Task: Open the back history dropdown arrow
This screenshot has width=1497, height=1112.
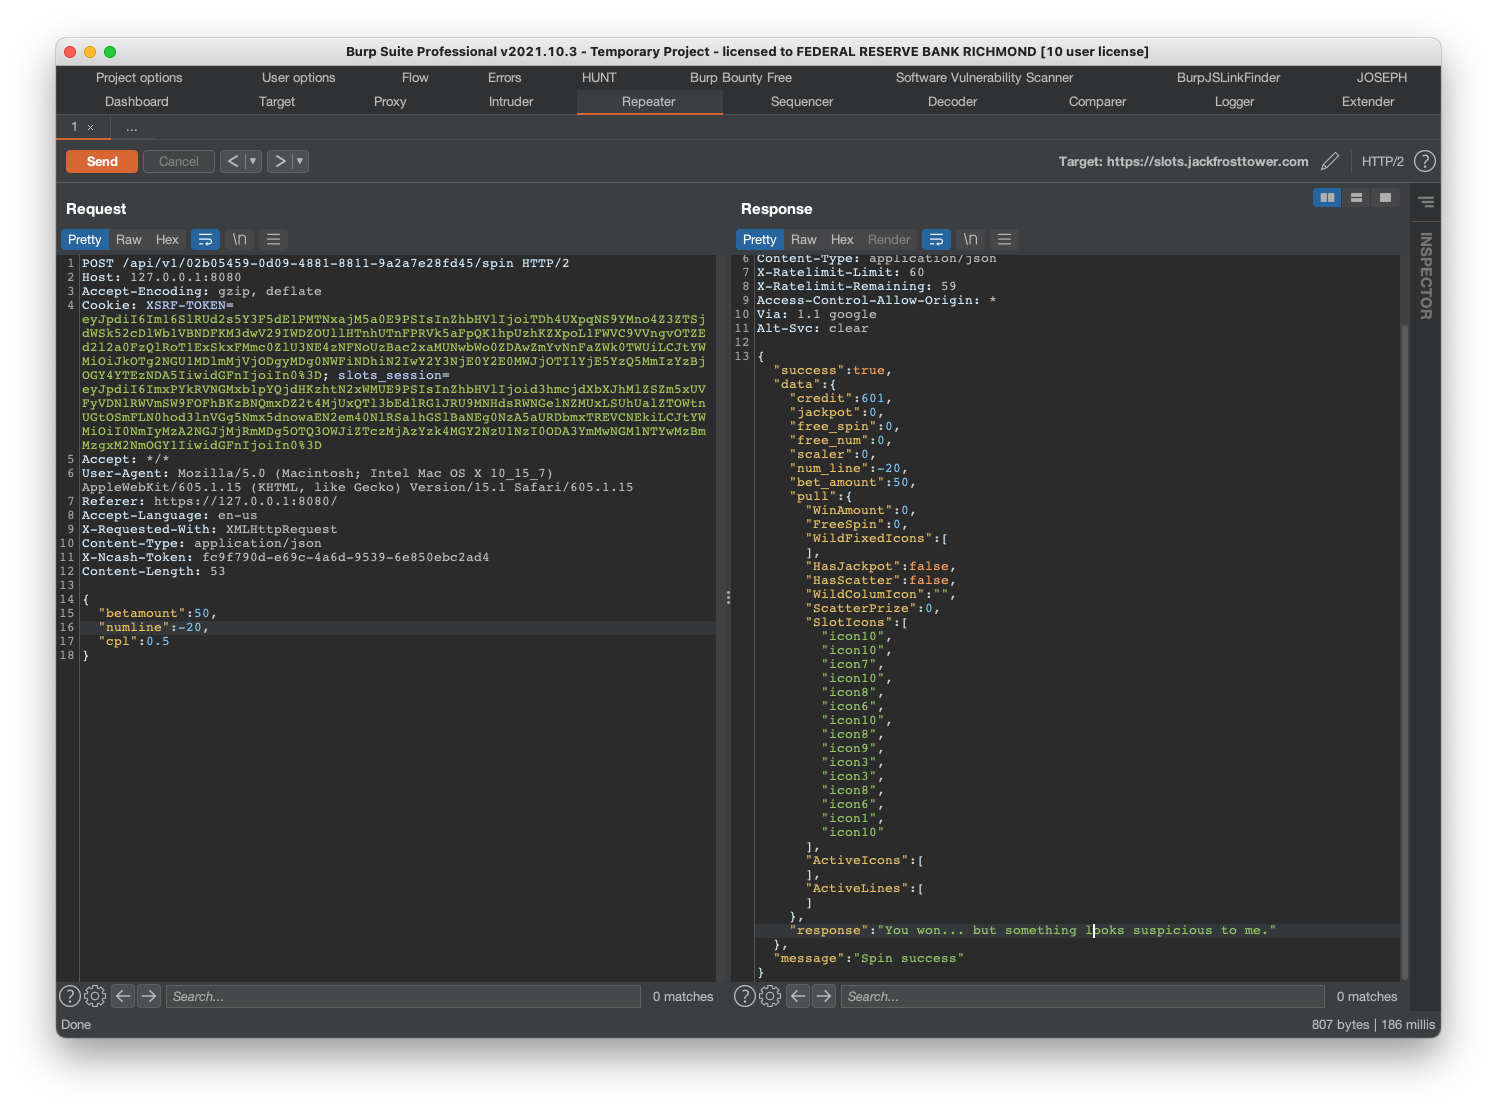Action: click(253, 161)
